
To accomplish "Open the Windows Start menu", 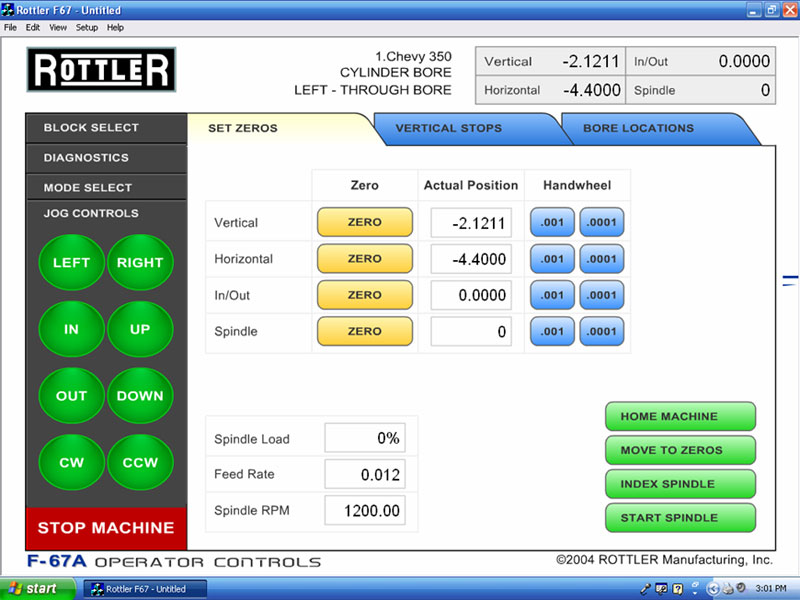I will 33,589.
